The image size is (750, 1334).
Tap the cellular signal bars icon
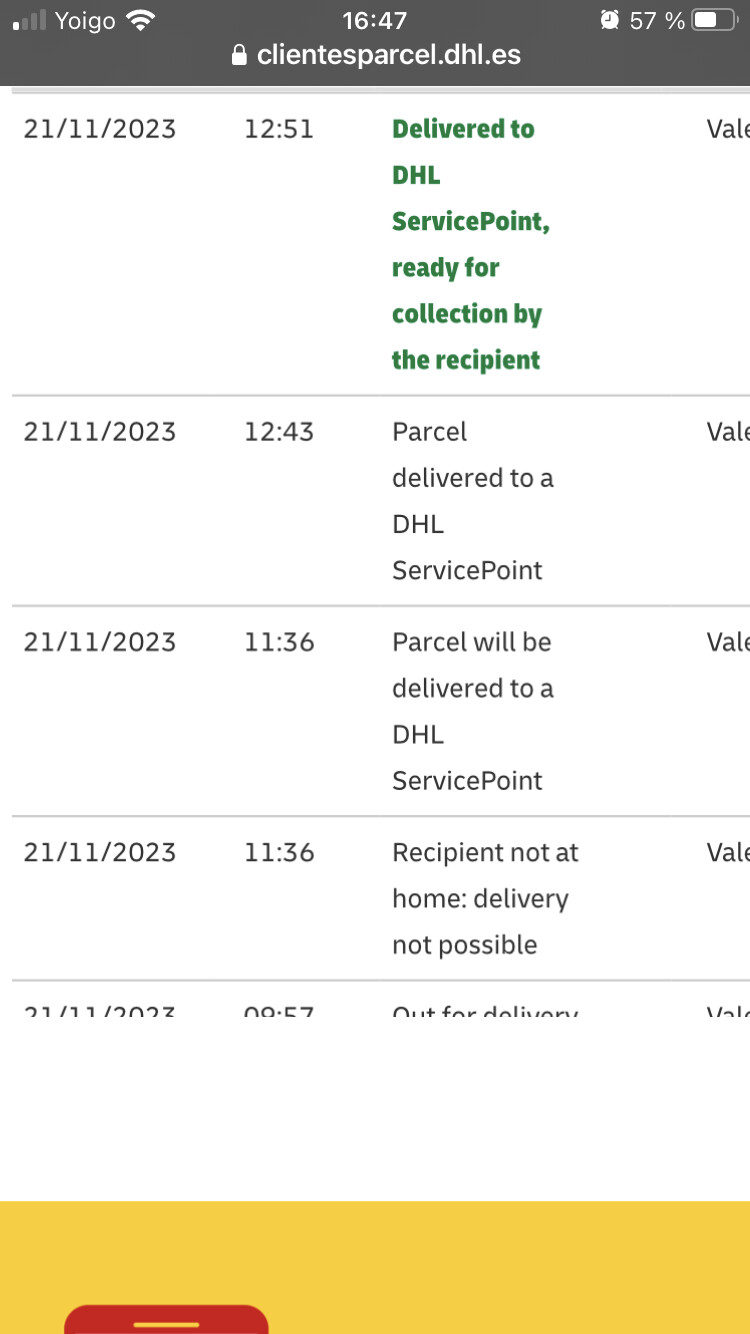click(30, 20)
